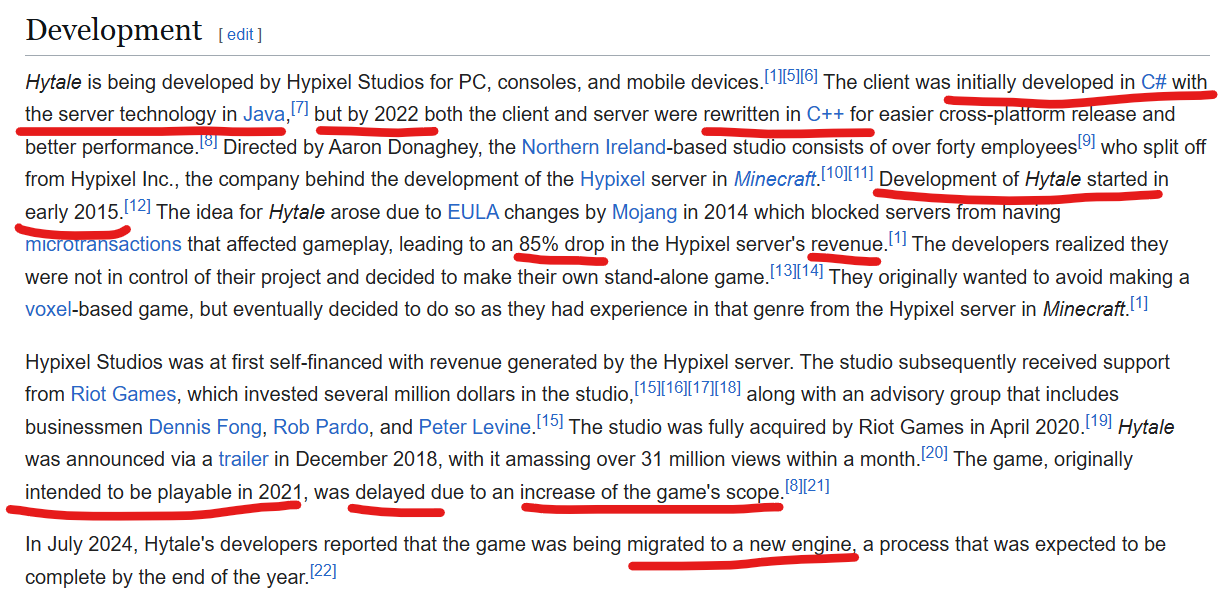This screenshot has width=1225, height=611.
Task: Click citation [20] after within a month
Action: click(x=934, y=452)
